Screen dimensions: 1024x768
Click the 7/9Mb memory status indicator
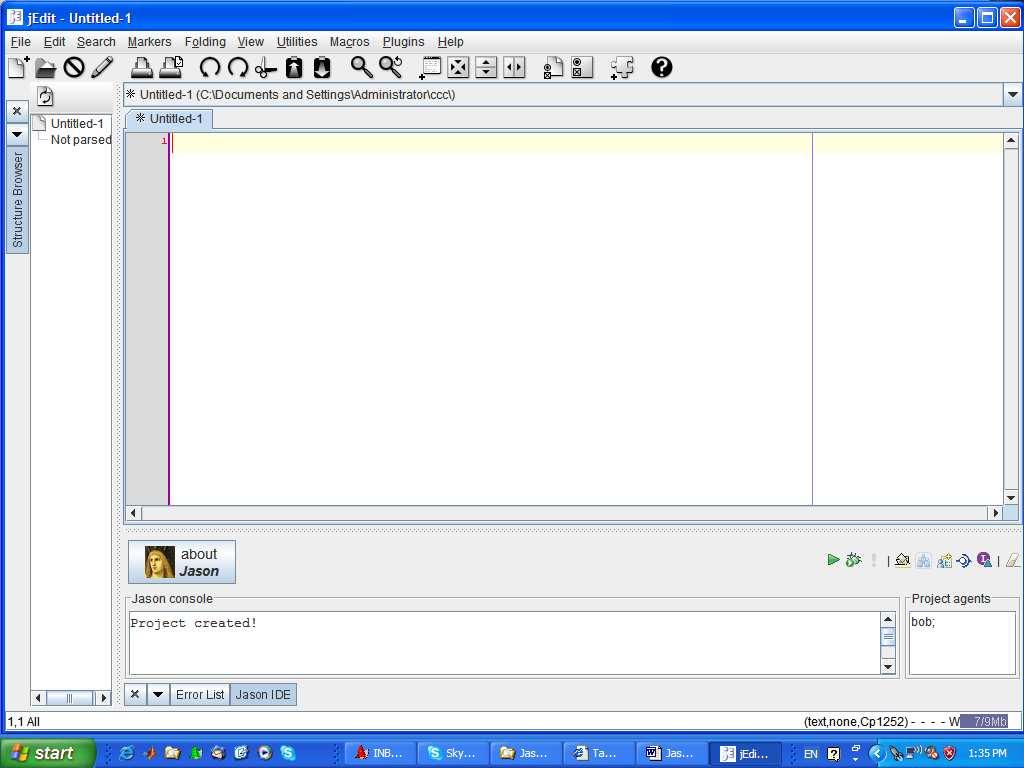click(x=984, y=722)
